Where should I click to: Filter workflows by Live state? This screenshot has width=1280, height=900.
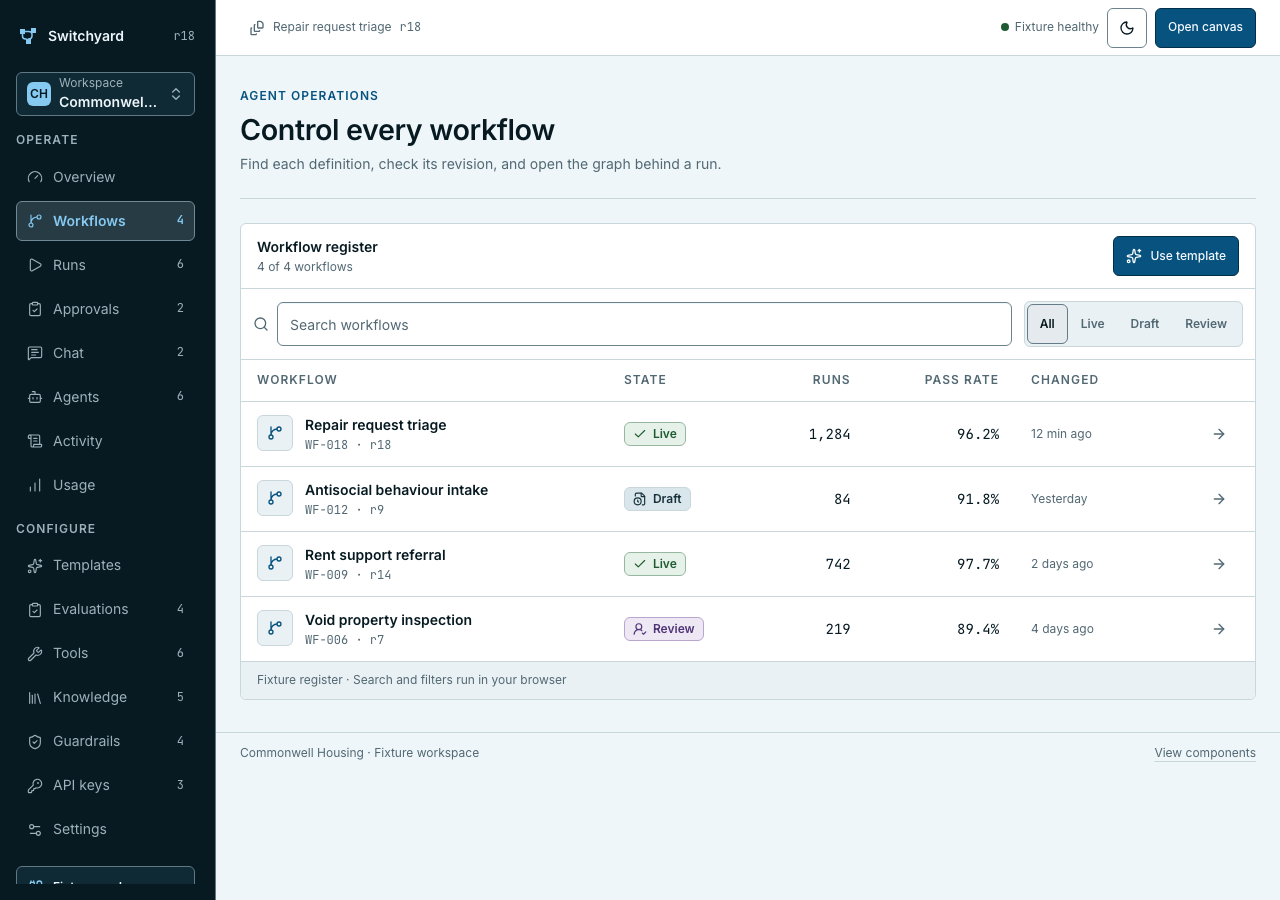[1092, 324]
